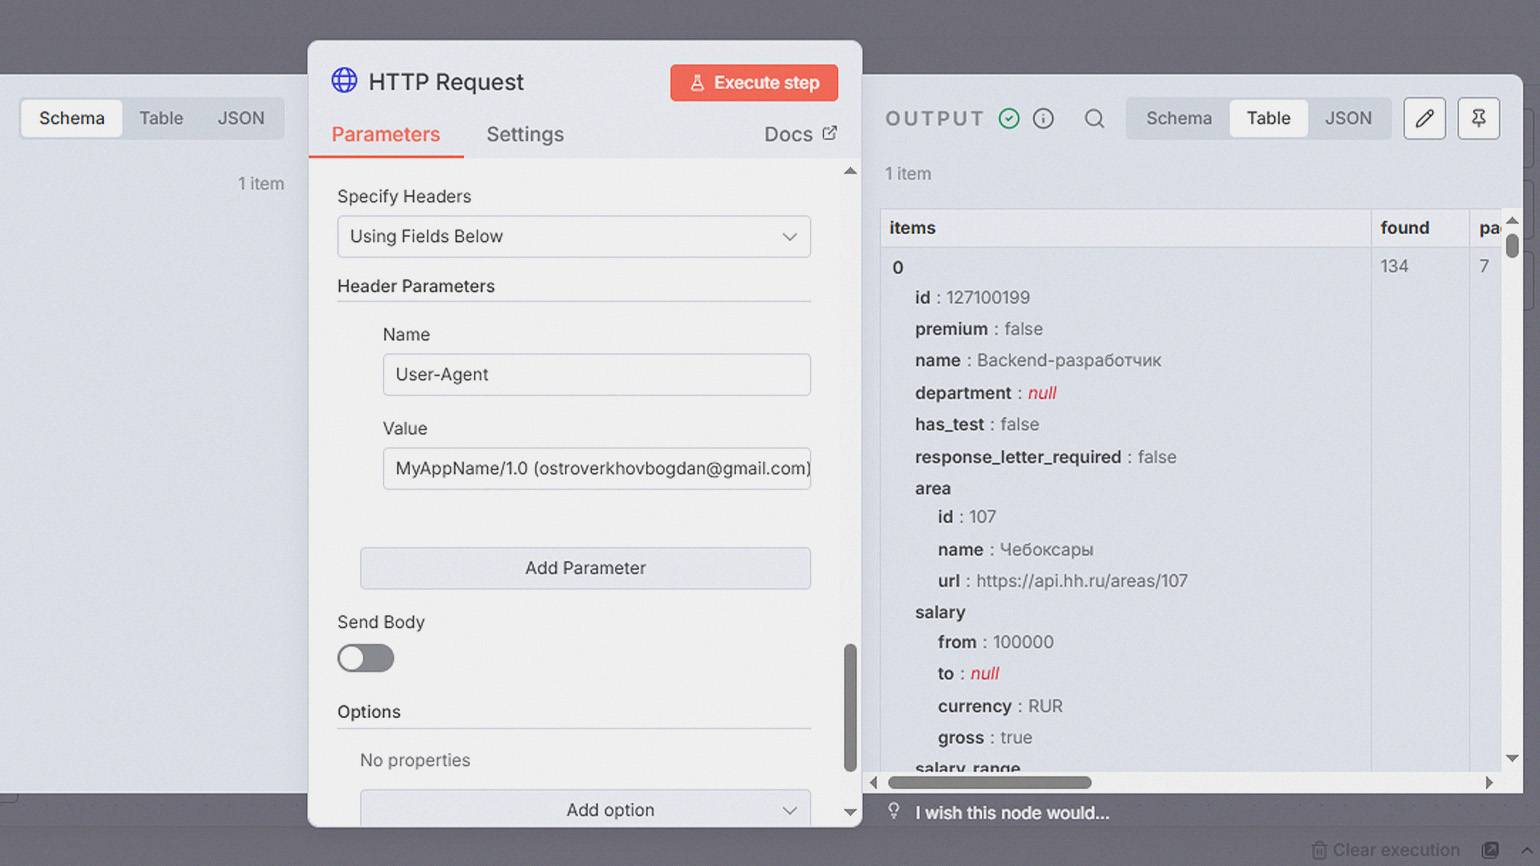Viewport: 1540px width, 866px height.
Task: Click the green execution success checkmark
Action: click(1009, 119)
